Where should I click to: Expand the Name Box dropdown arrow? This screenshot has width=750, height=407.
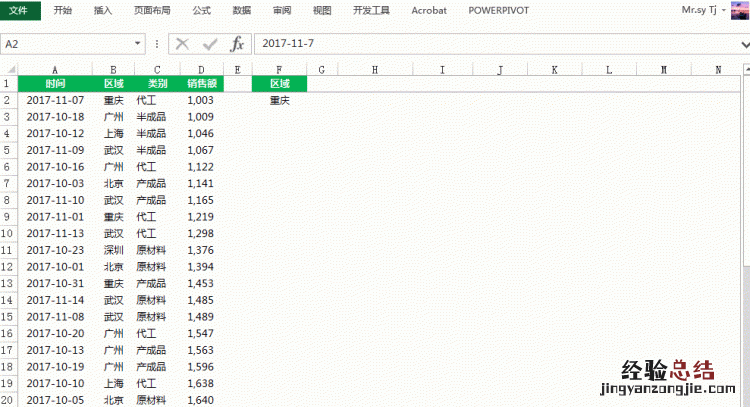click(138, 44)
